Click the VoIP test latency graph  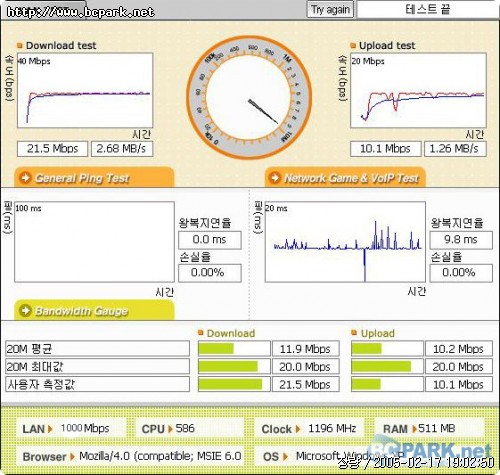[x=345, y=242]
